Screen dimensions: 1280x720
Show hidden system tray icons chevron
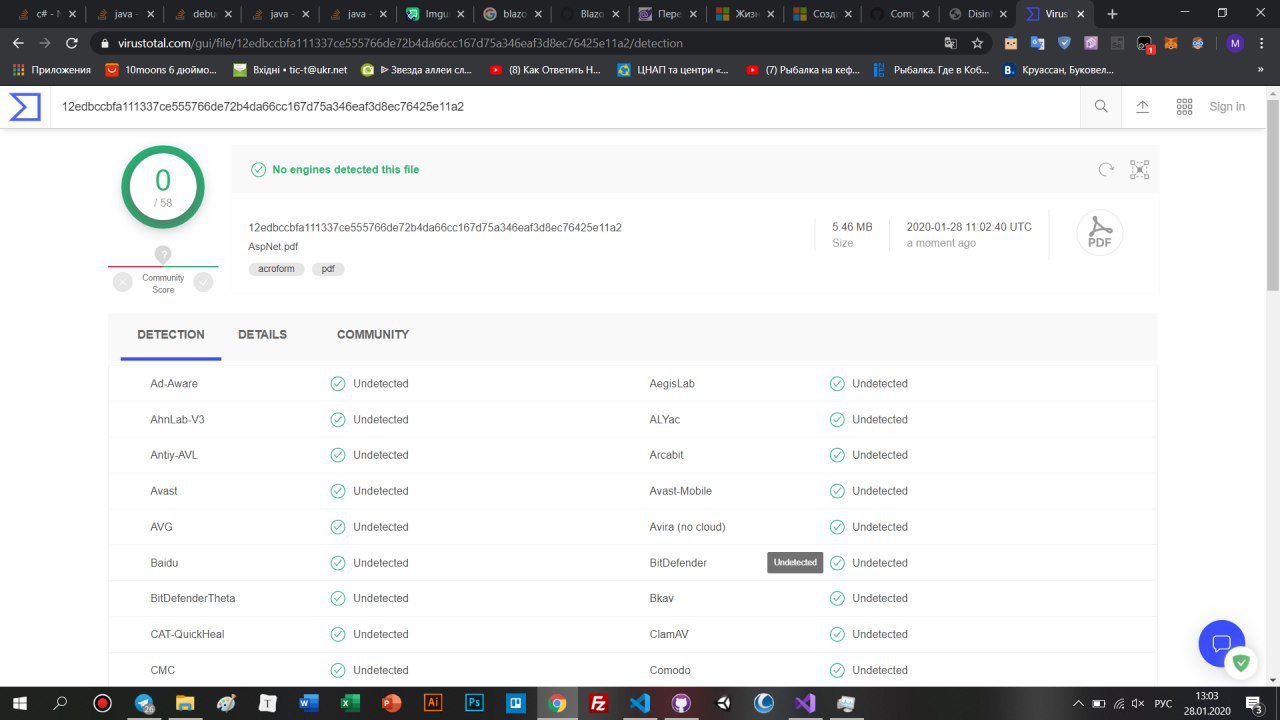(1079, 703)
